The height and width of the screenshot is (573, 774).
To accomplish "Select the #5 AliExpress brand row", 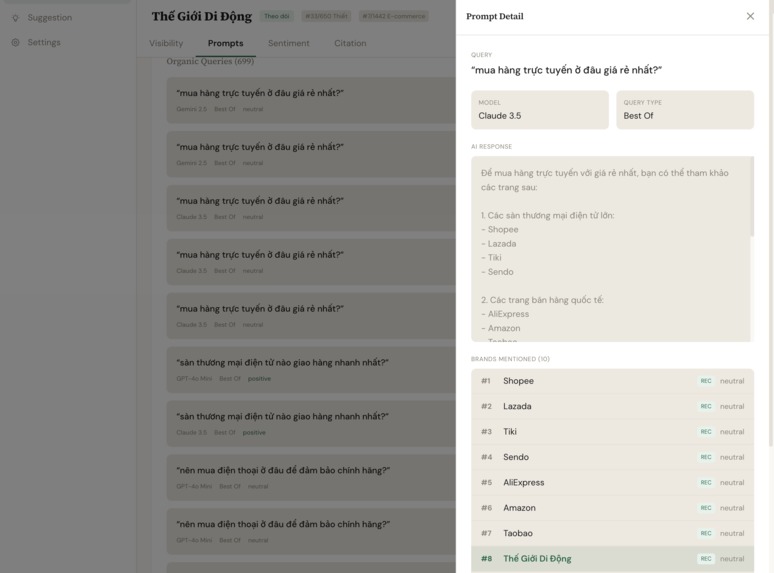I will click(612, 483).
